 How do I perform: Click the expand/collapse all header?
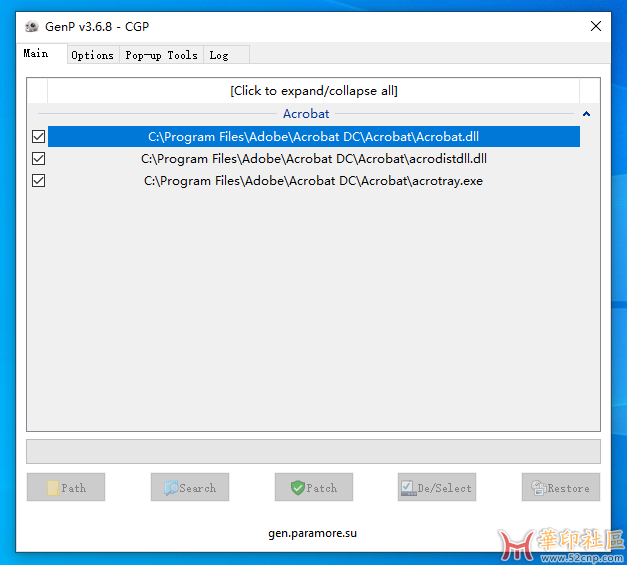[313, 91]
